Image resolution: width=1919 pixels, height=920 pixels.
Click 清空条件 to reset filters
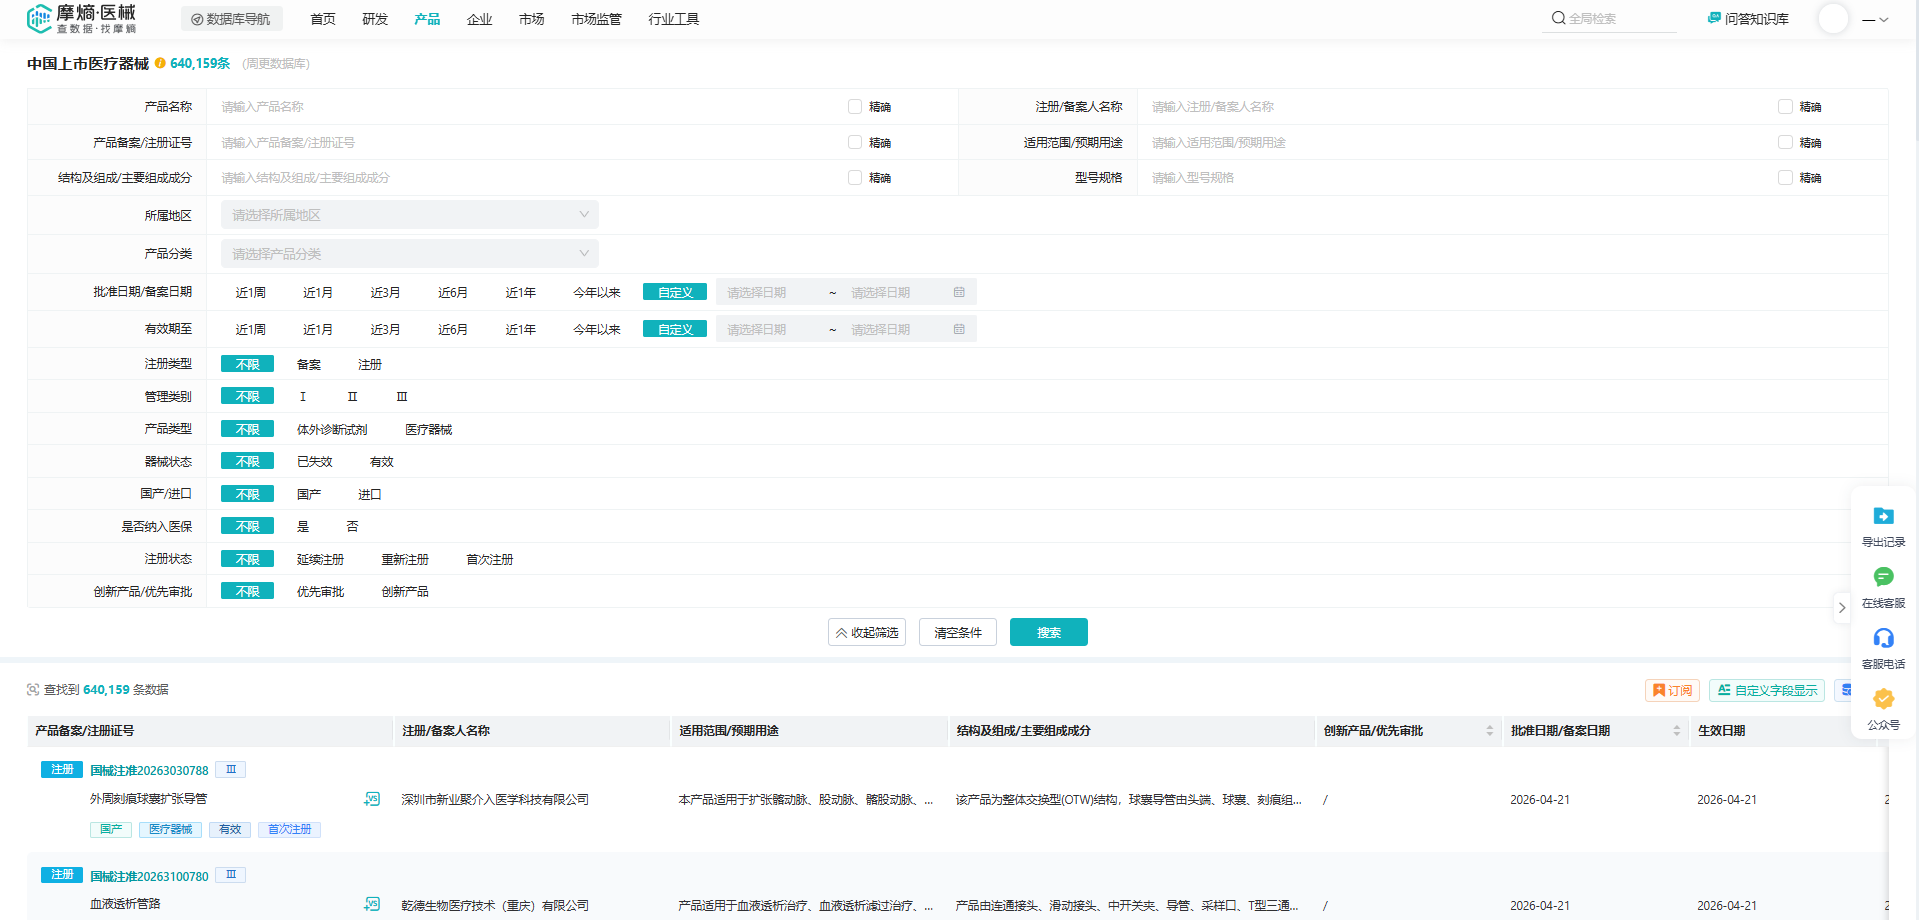point(958,632)
